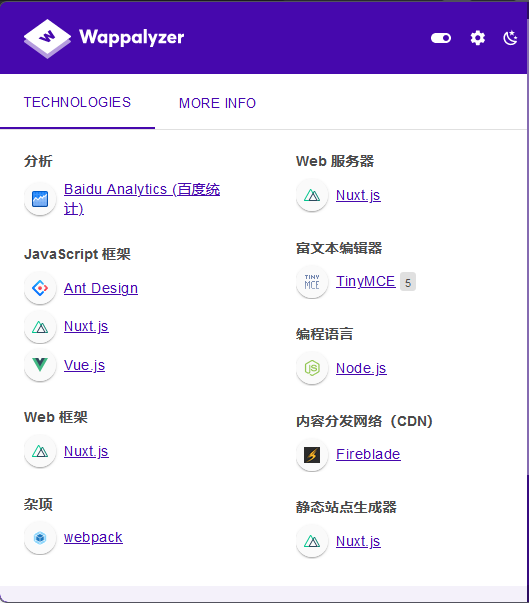Click the 分析 category heading
The height and width of the screenshot is (603, 529).
(38, 161)
